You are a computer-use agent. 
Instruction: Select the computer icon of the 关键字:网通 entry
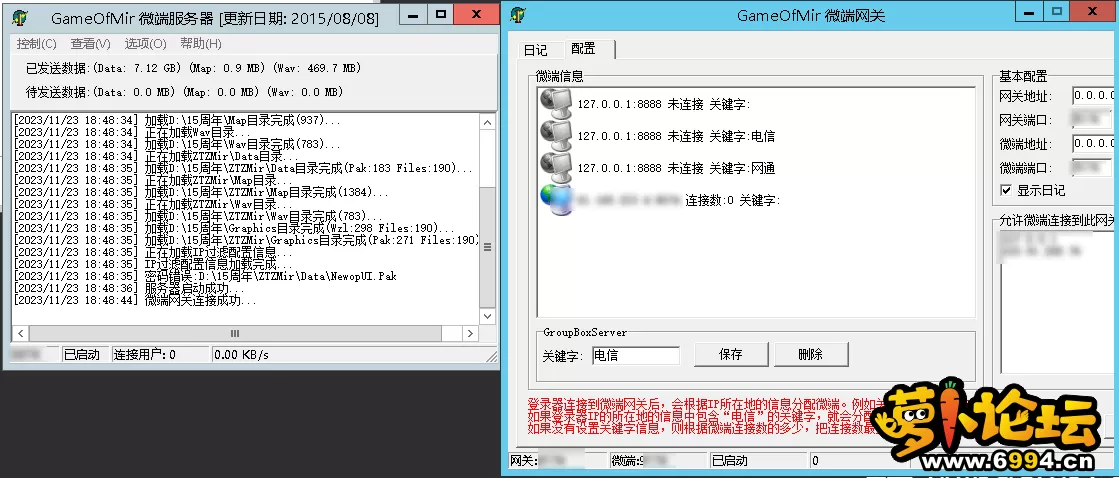tap(555, 167)
